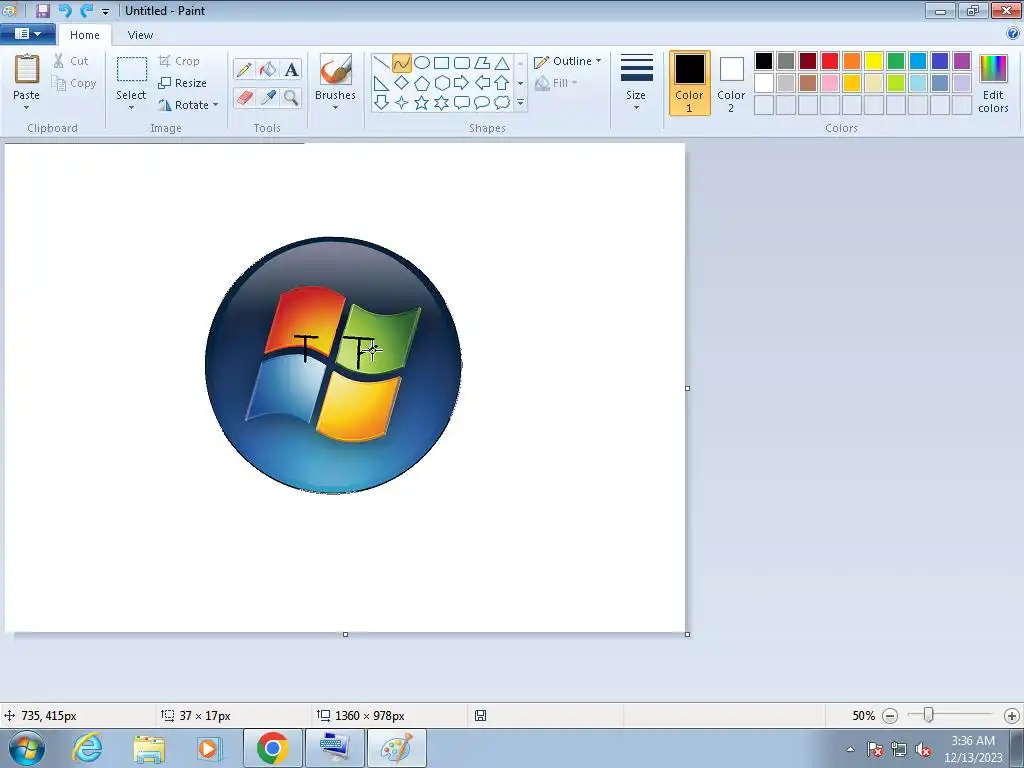This screenshot has height=768, width=1024.
Task: Save the drawing via Quick Access icon
Action: pyautogui.click(x=43, y=10)
